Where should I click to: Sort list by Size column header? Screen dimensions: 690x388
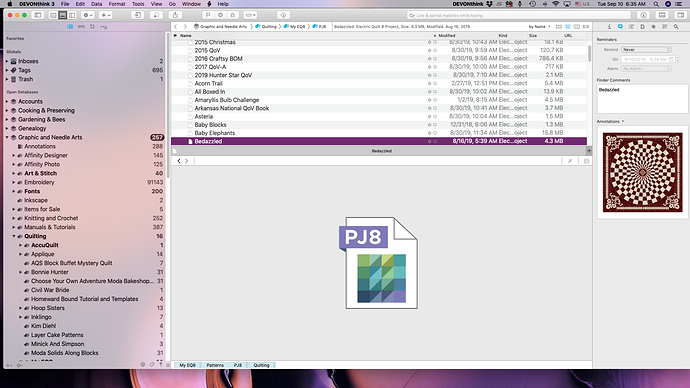point(533,36)
